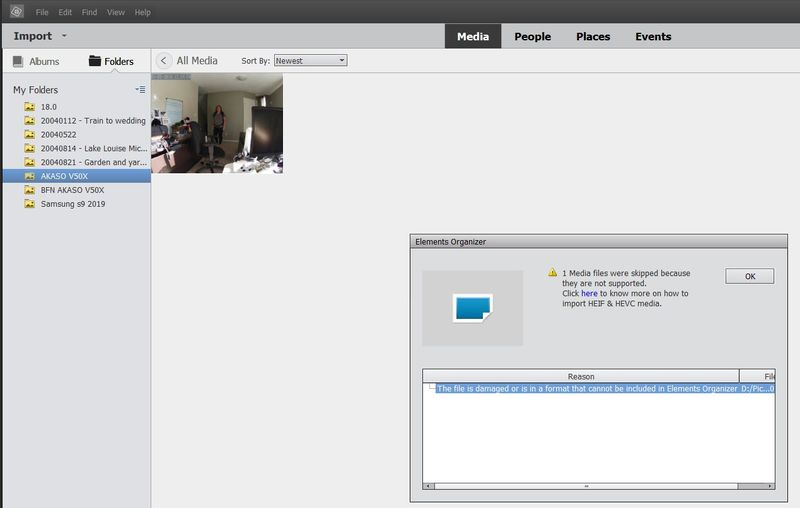Click the yellow warning triangle icon

click(x=551, y=272)
